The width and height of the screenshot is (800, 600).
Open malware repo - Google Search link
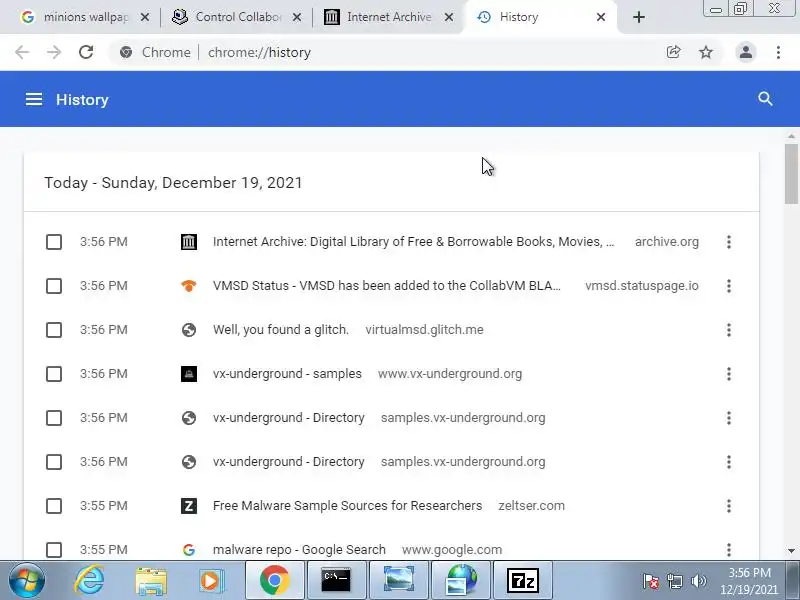point(299,549)
